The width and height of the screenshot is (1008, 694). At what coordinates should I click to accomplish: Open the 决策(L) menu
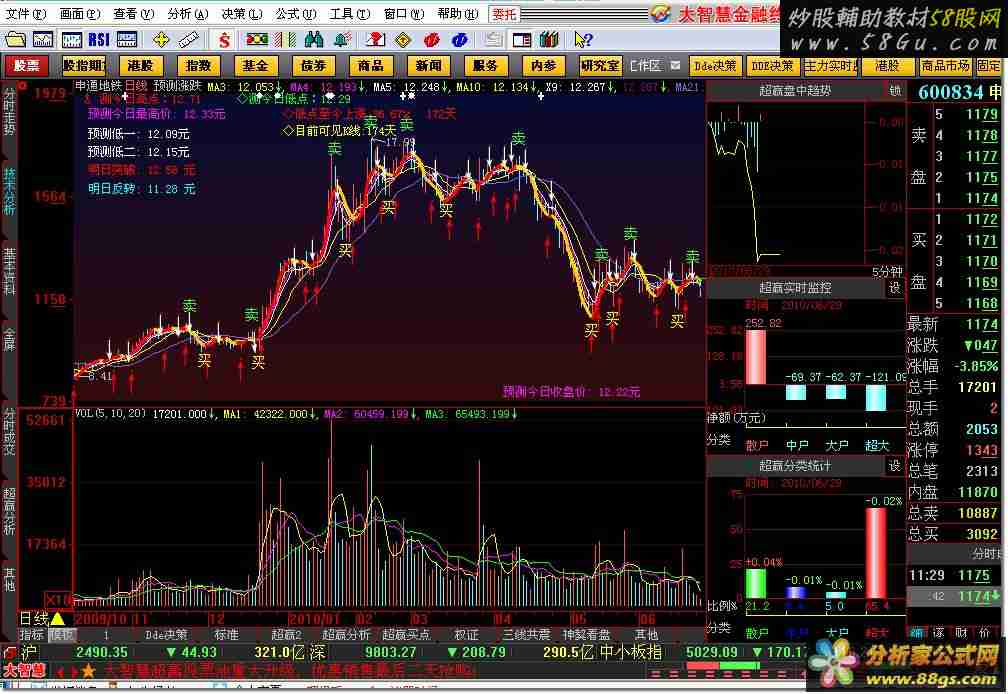(242, 13)
